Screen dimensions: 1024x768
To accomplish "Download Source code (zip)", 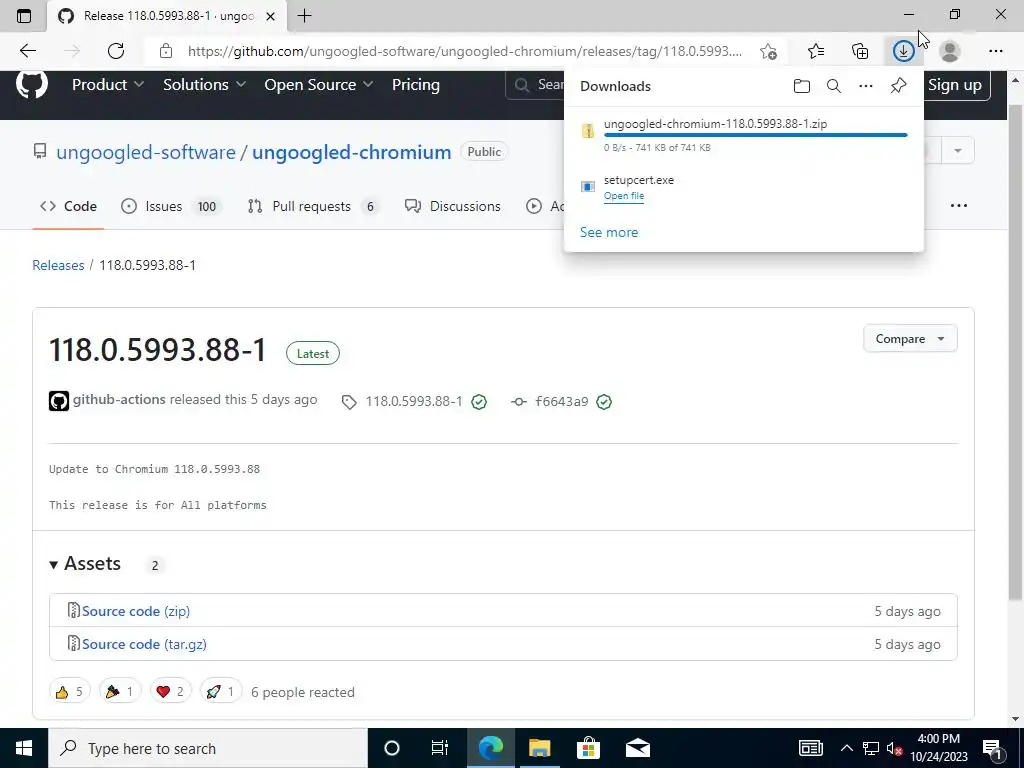I will [x=136, y=611].
